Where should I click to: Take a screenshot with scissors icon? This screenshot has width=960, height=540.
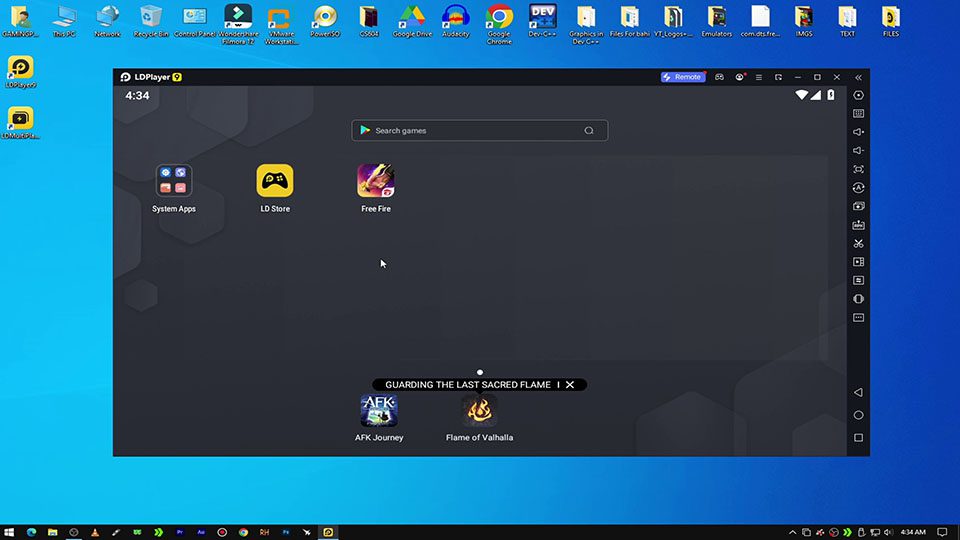coord(858,244)
